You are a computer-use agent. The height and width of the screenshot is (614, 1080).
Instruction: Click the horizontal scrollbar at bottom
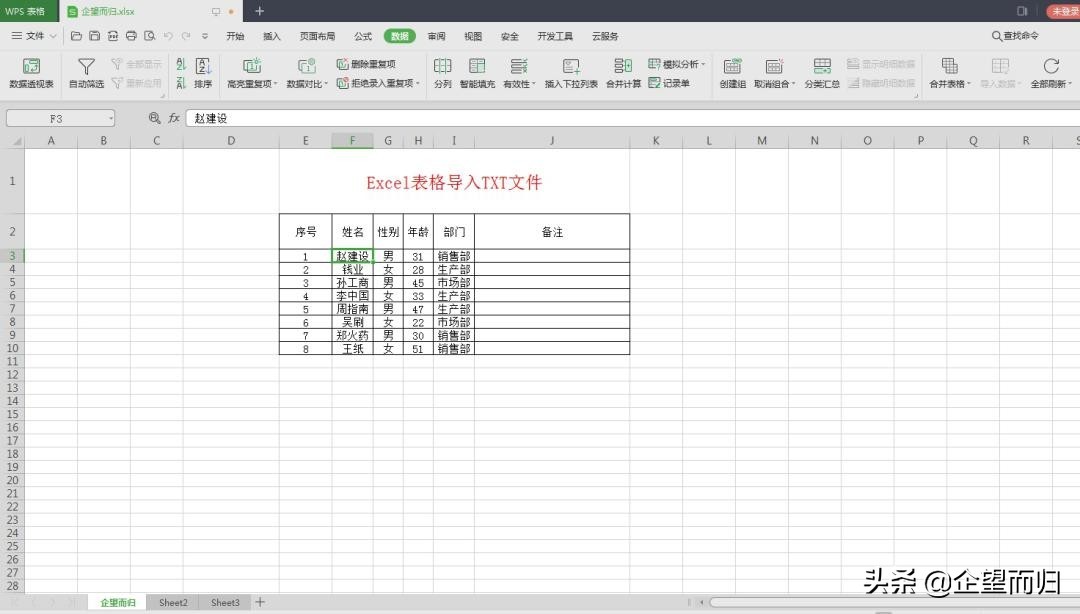894,602
